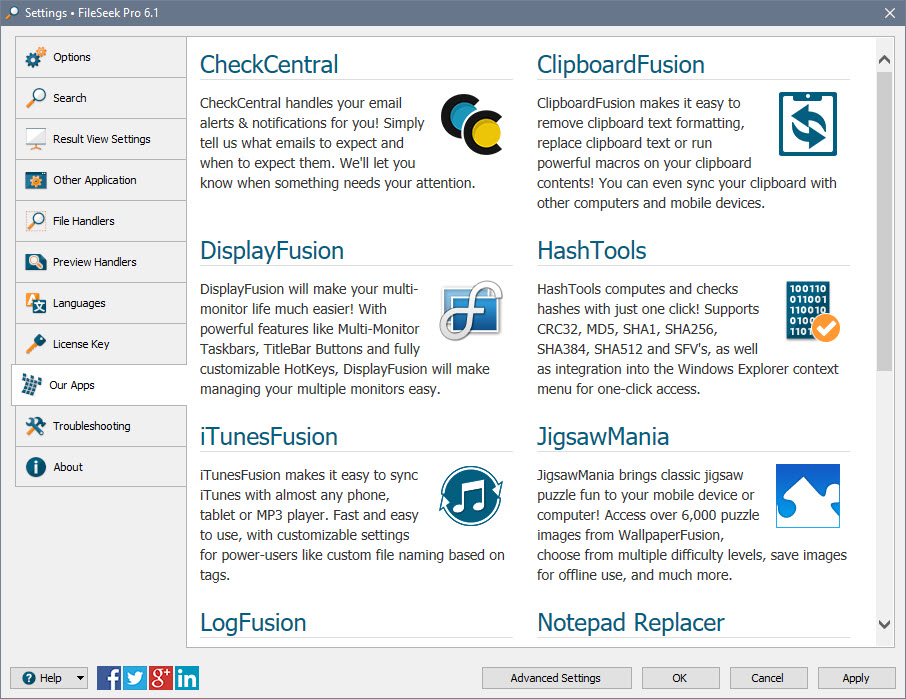Click the vertical scrollbar thumb

884,221
